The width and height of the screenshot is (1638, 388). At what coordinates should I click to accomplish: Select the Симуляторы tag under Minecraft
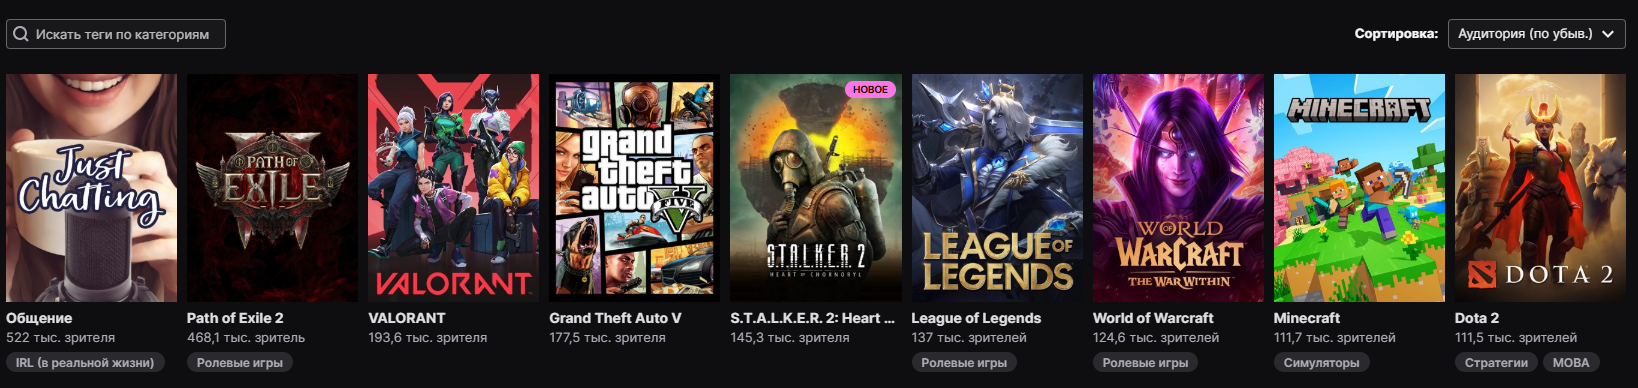pos(1321,363)
